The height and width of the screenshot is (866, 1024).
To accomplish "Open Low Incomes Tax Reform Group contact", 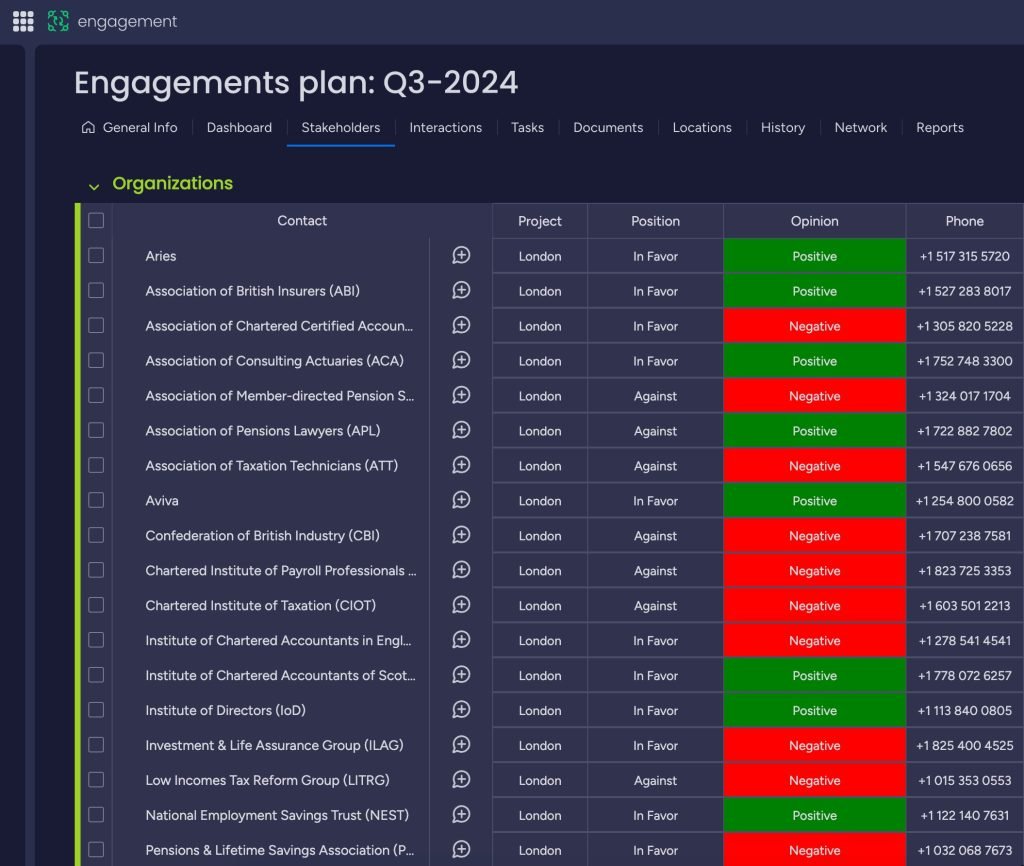I will [x=267, y=780].
